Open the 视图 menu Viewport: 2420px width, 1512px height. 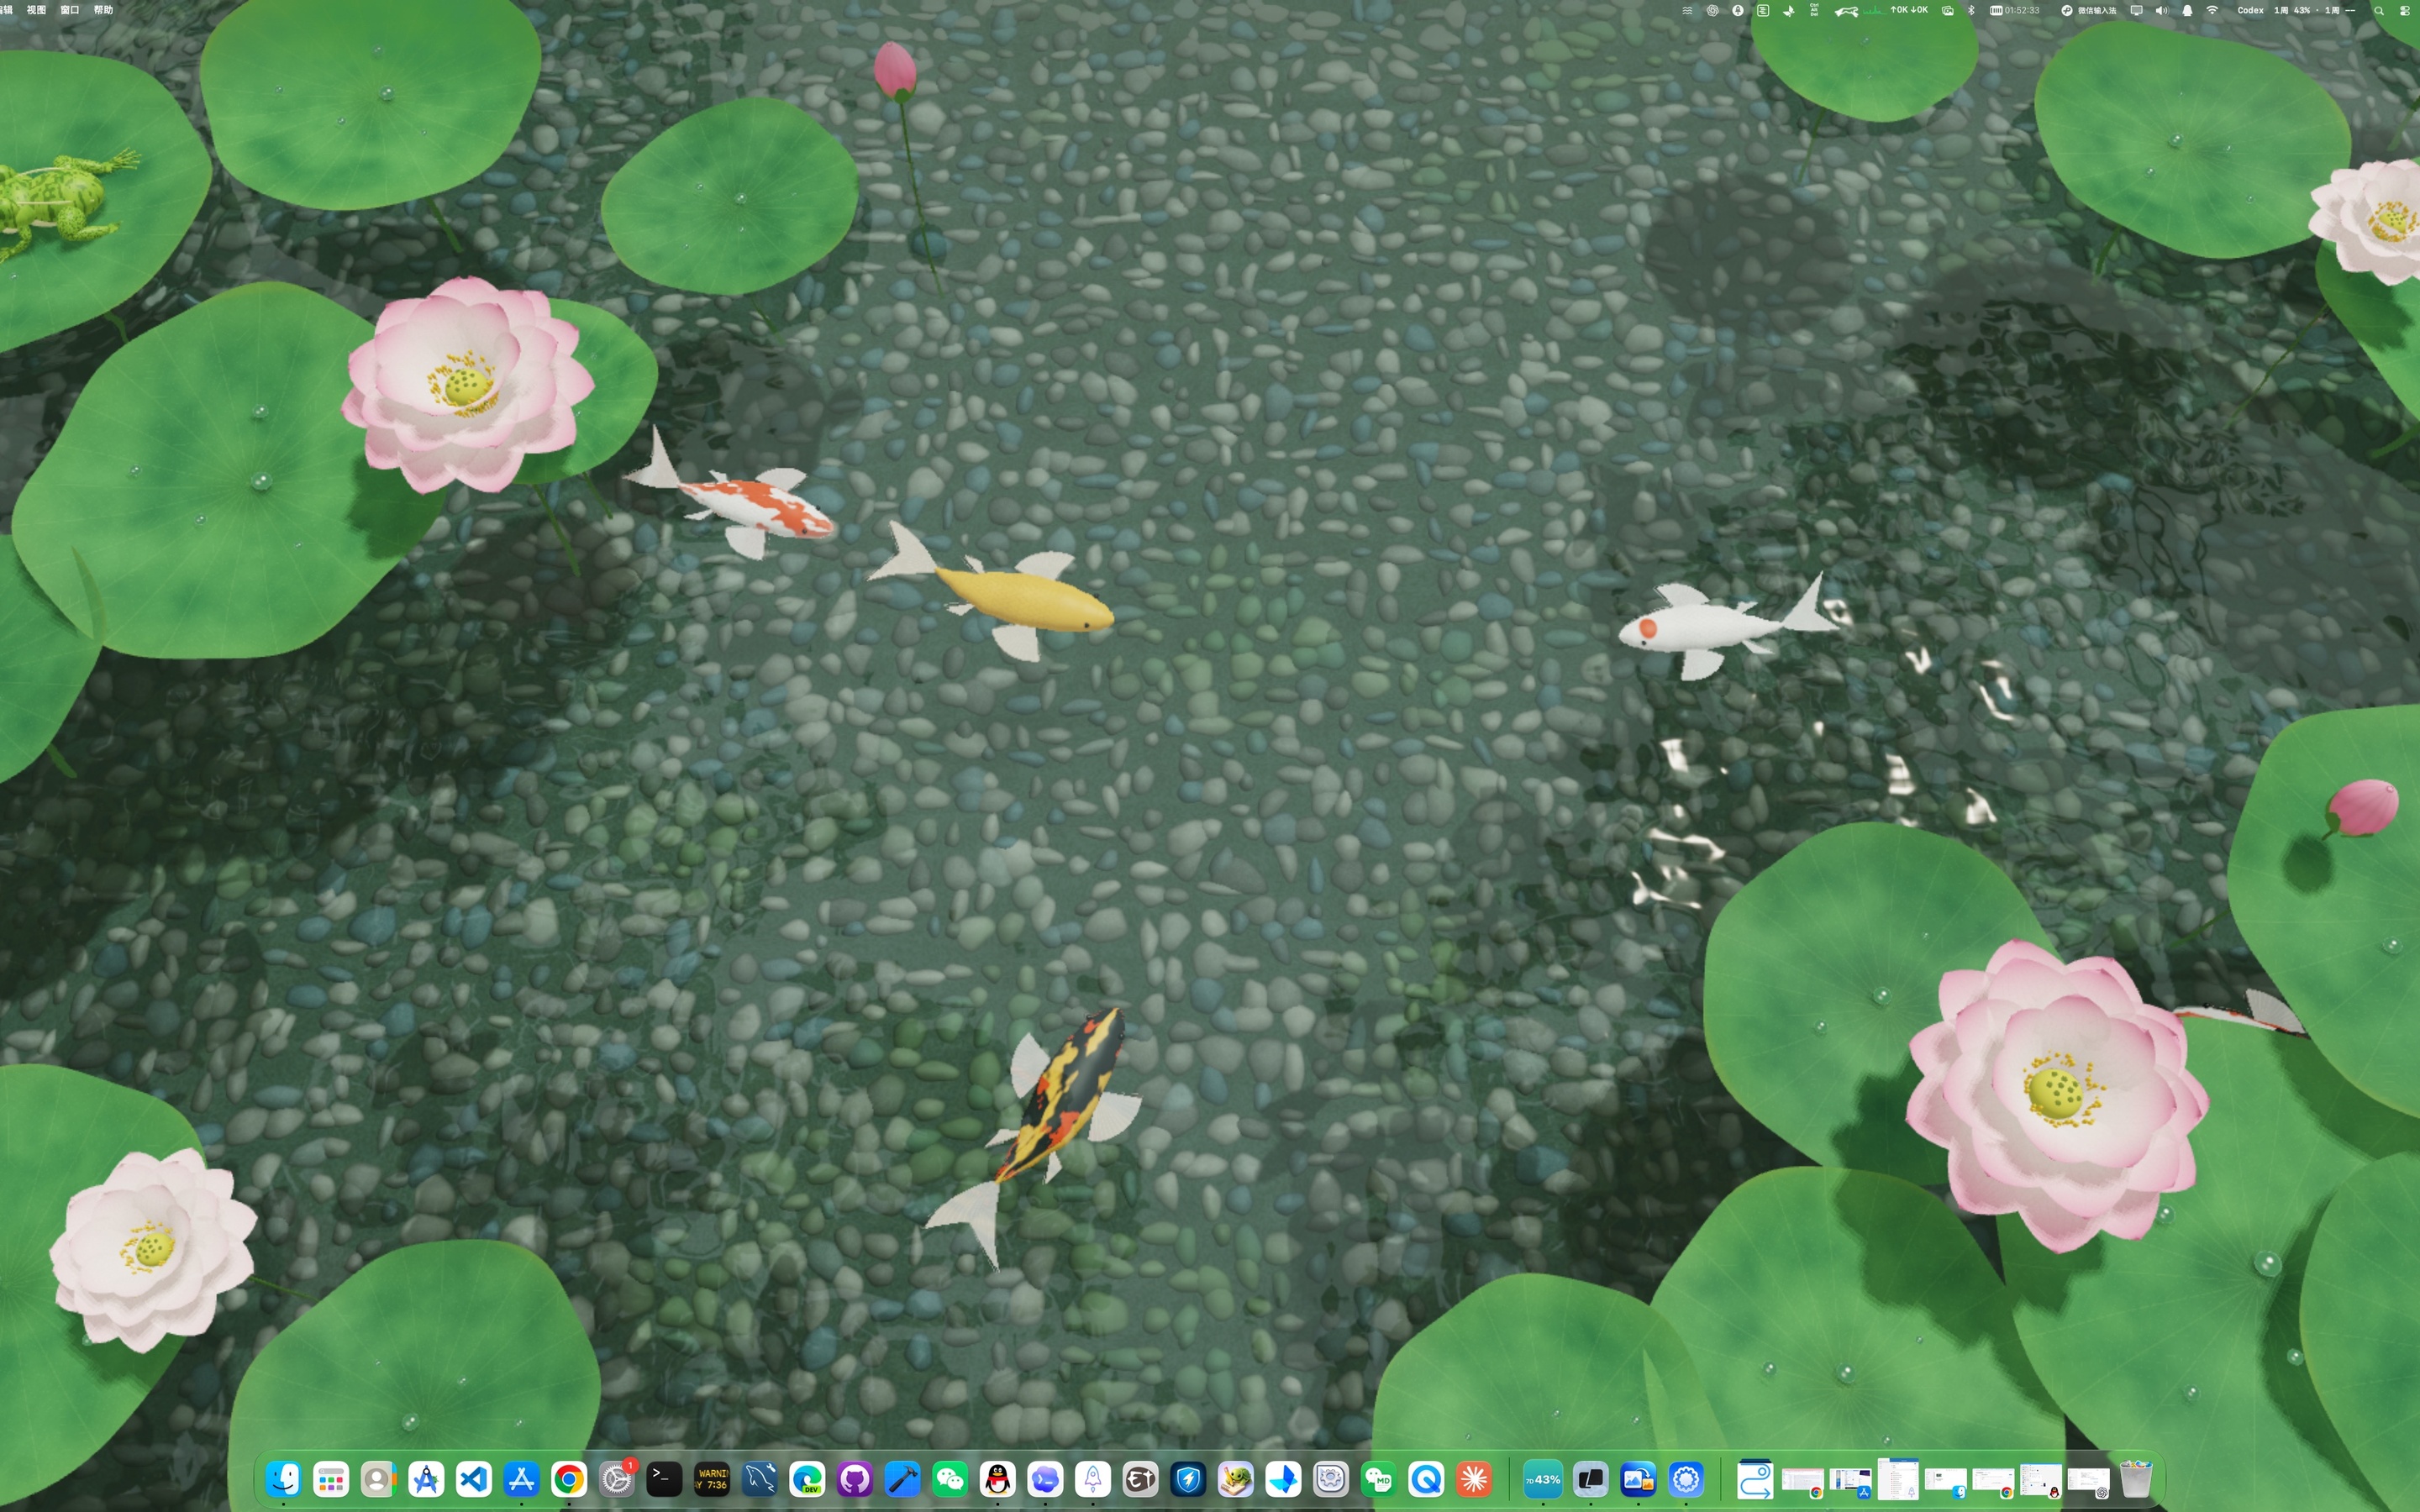pos(36,10)
